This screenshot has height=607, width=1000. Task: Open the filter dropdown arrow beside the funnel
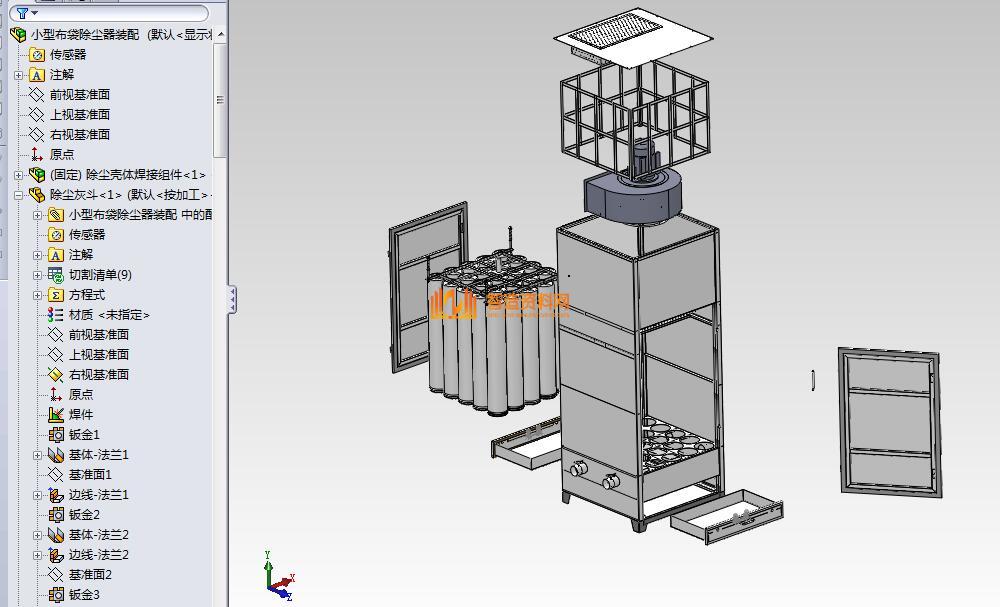[35, 14]
